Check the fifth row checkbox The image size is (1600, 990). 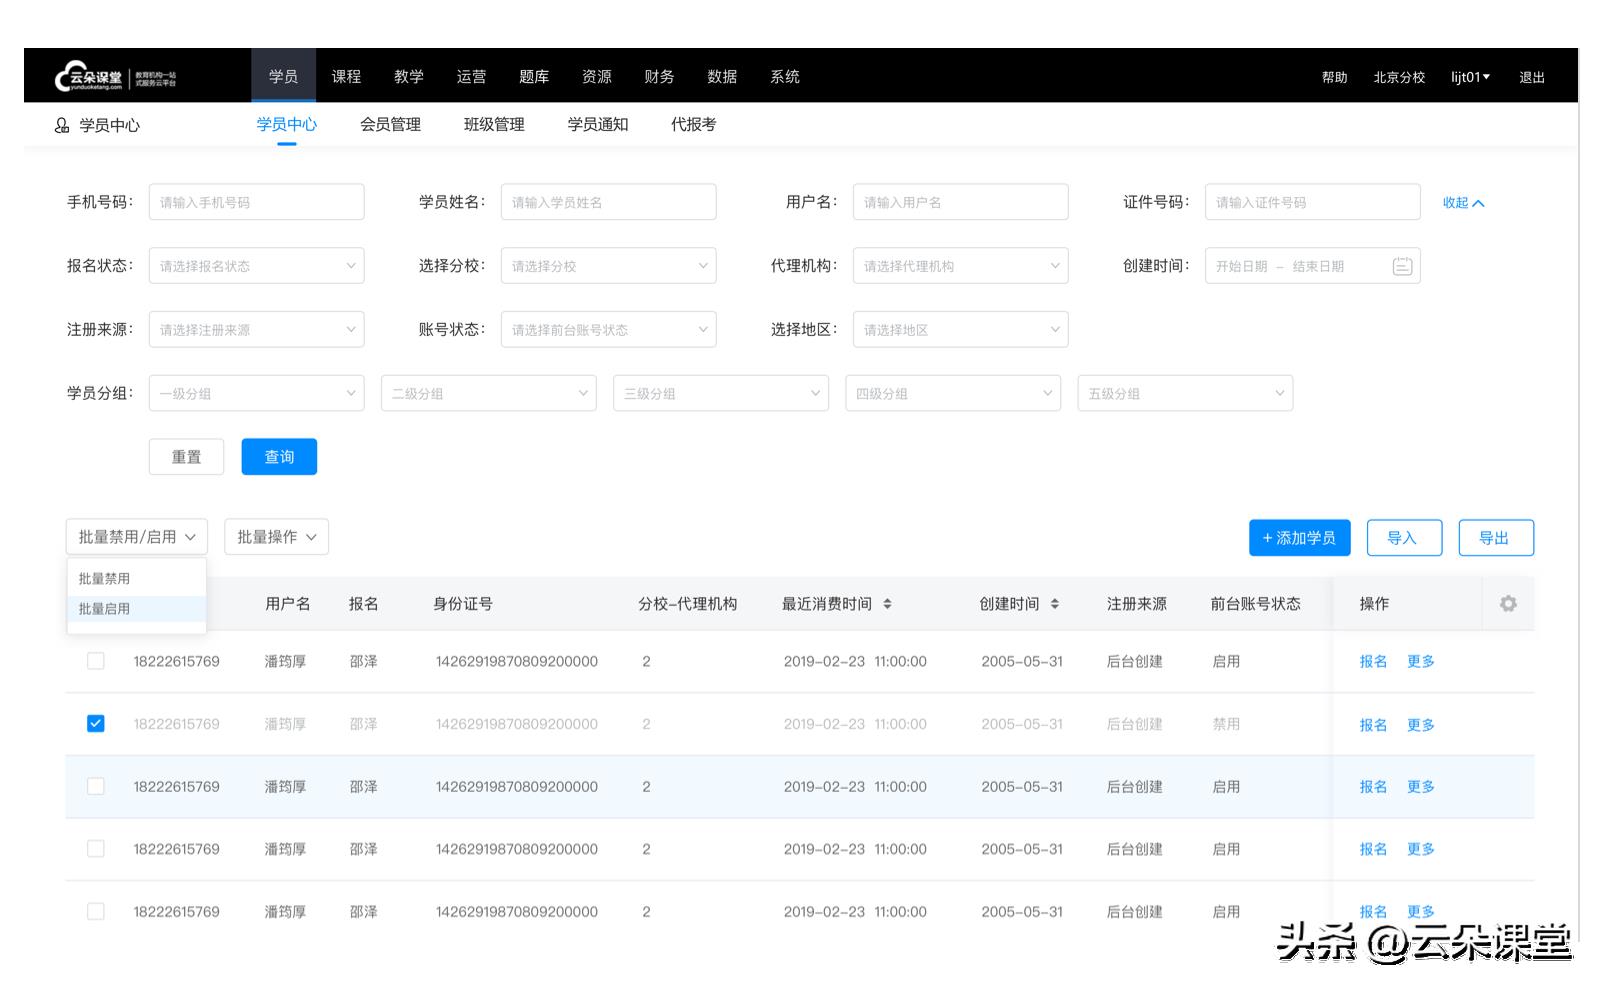coord(96,911)
